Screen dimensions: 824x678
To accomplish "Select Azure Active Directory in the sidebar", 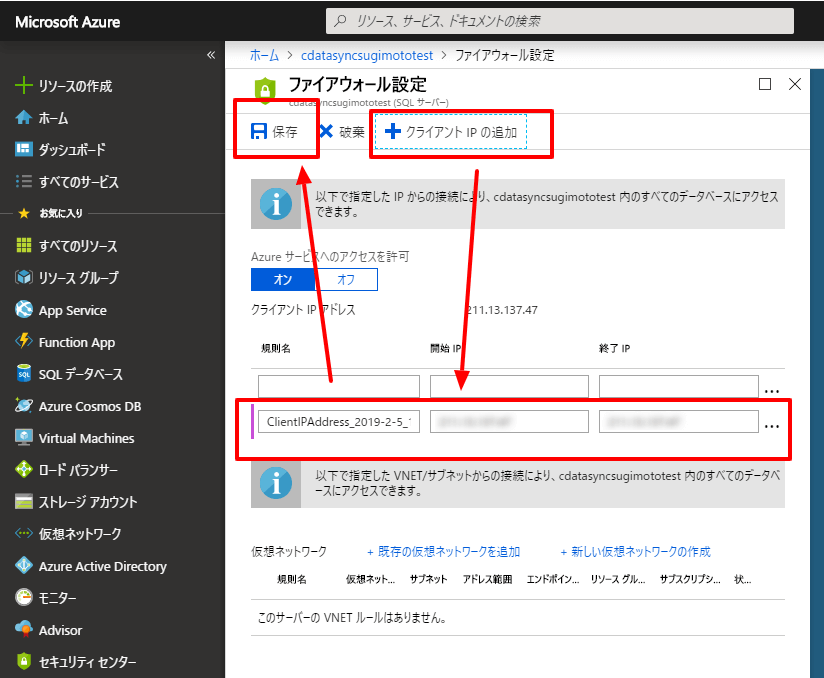I will coord(102,567).
